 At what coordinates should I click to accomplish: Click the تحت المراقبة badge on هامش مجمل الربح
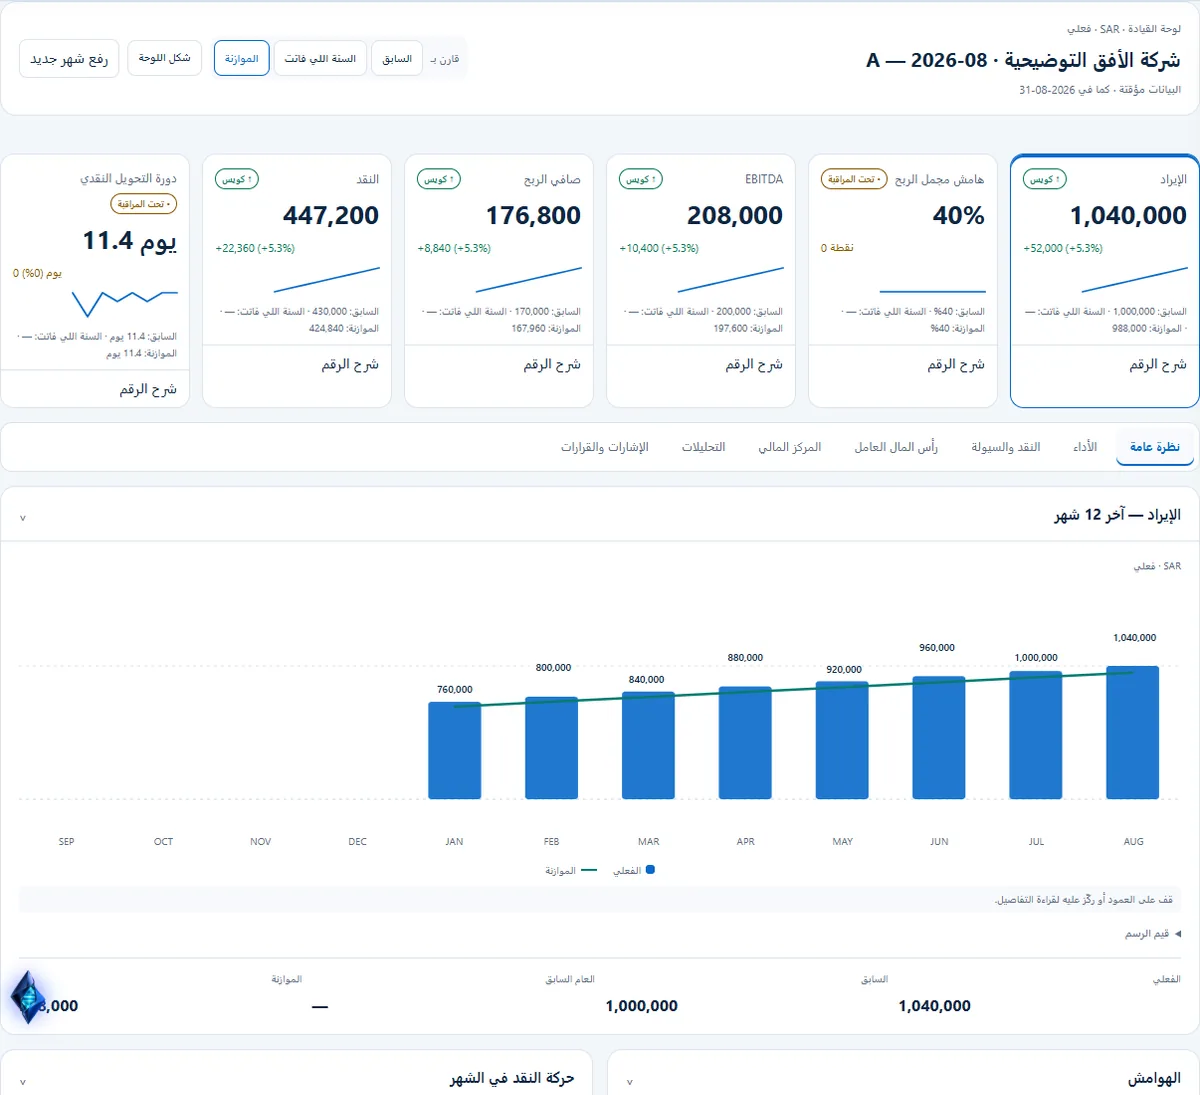coord(854,179)
